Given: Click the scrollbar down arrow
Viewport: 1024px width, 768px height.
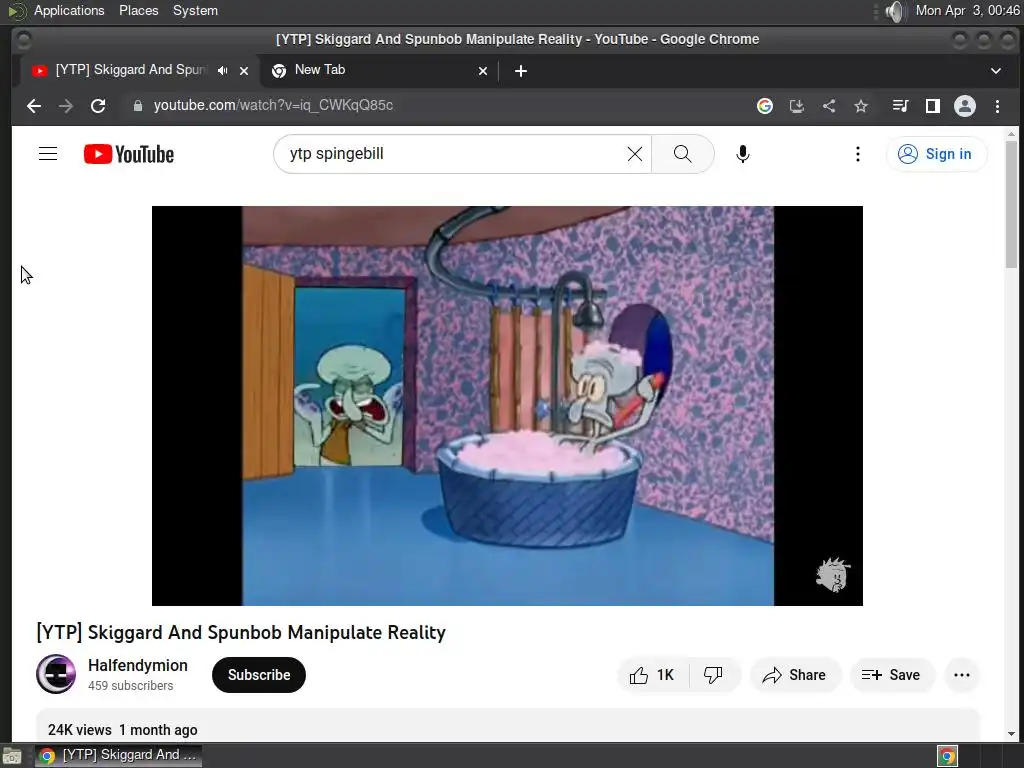Looking at the screenshot, I should pyautogui.click(x=1011, y=733).
